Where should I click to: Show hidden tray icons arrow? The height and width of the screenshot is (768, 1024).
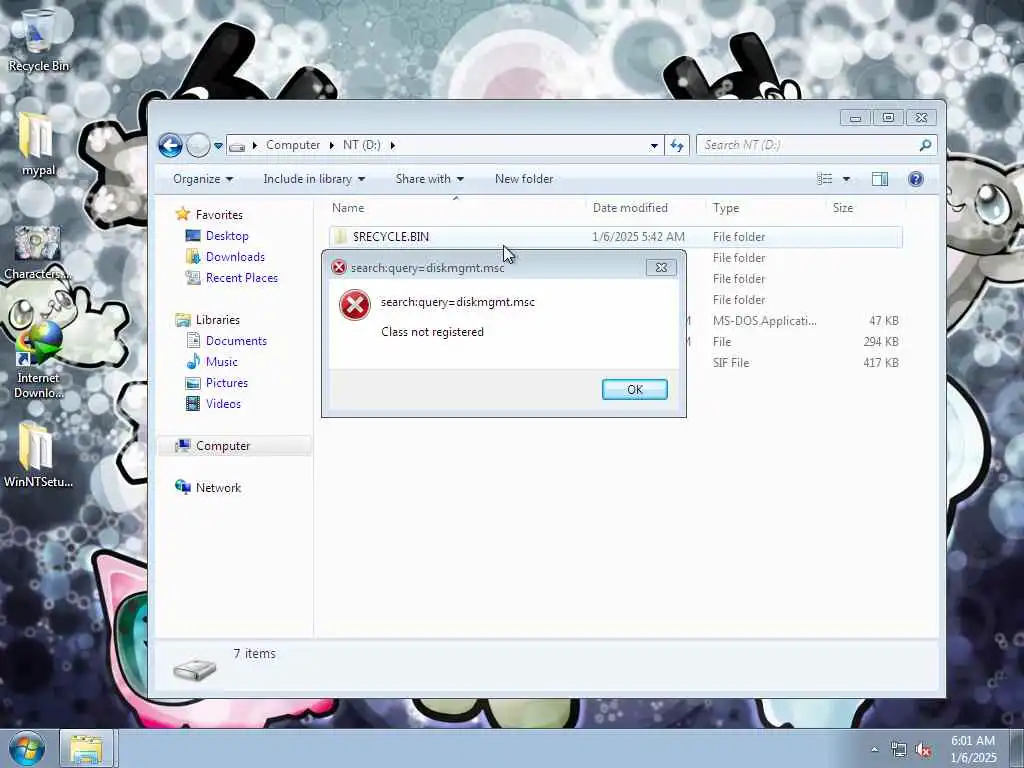click(874, 749)
